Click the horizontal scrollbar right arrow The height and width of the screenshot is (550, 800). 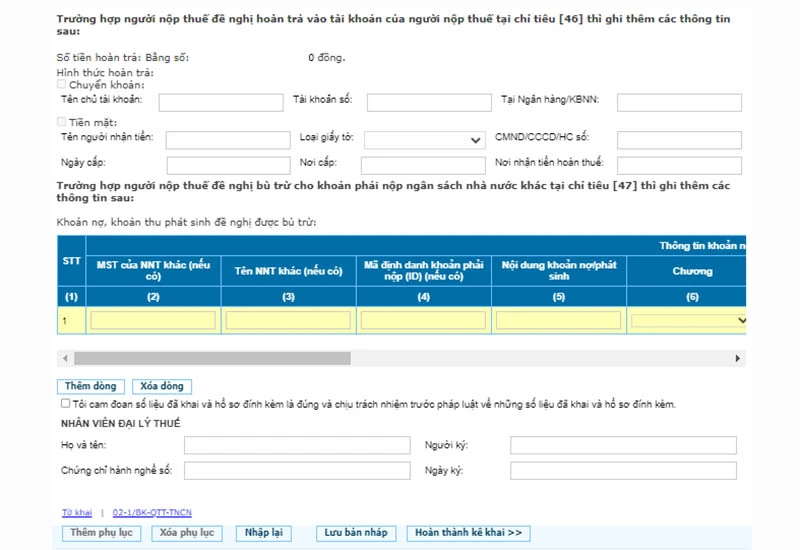pyautogui.click(x=739, y=358)
